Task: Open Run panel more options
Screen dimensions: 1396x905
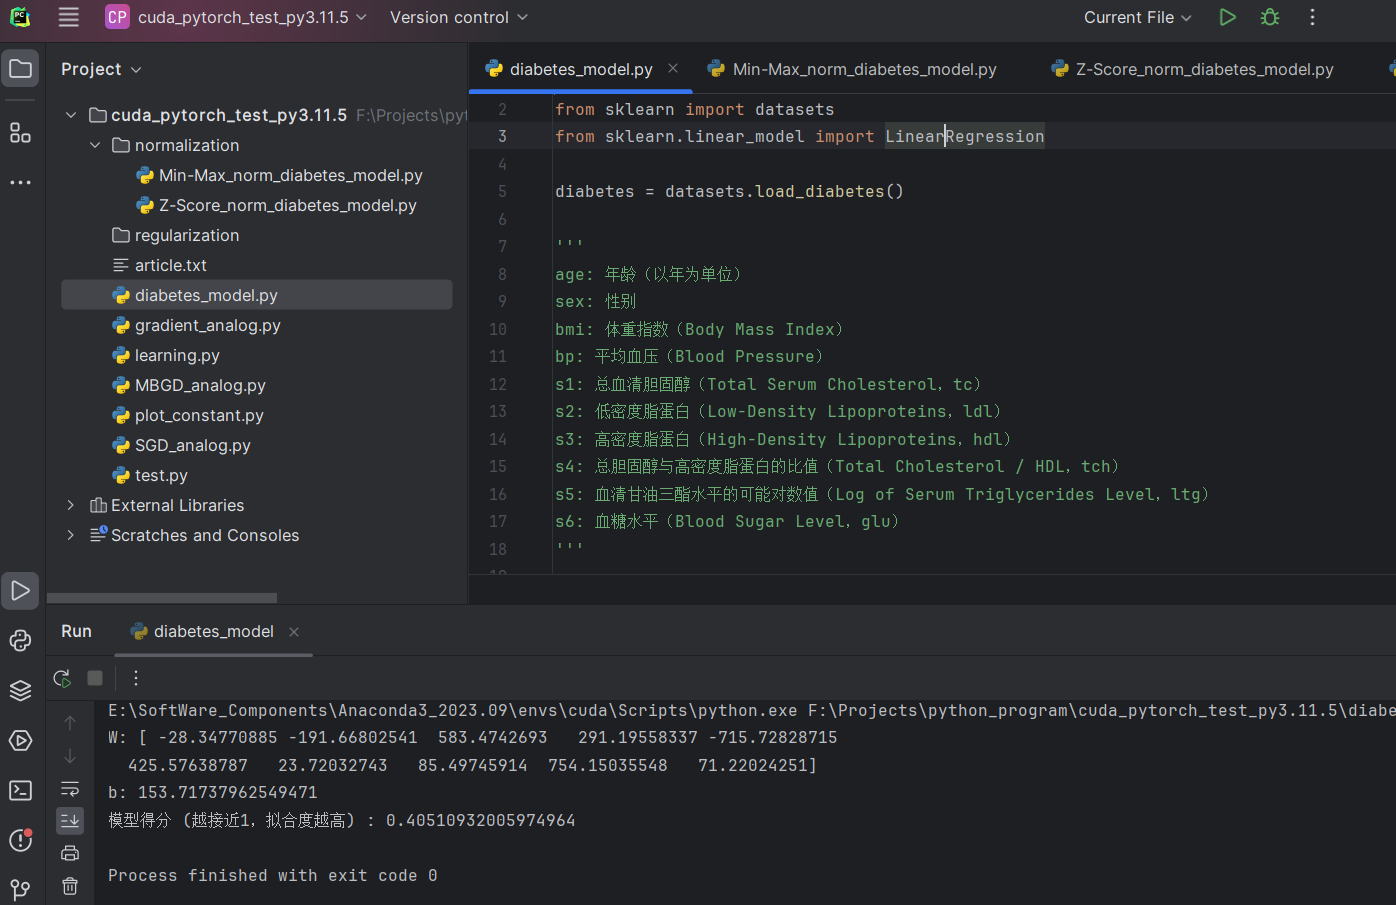Action: [x=136, y=678]
